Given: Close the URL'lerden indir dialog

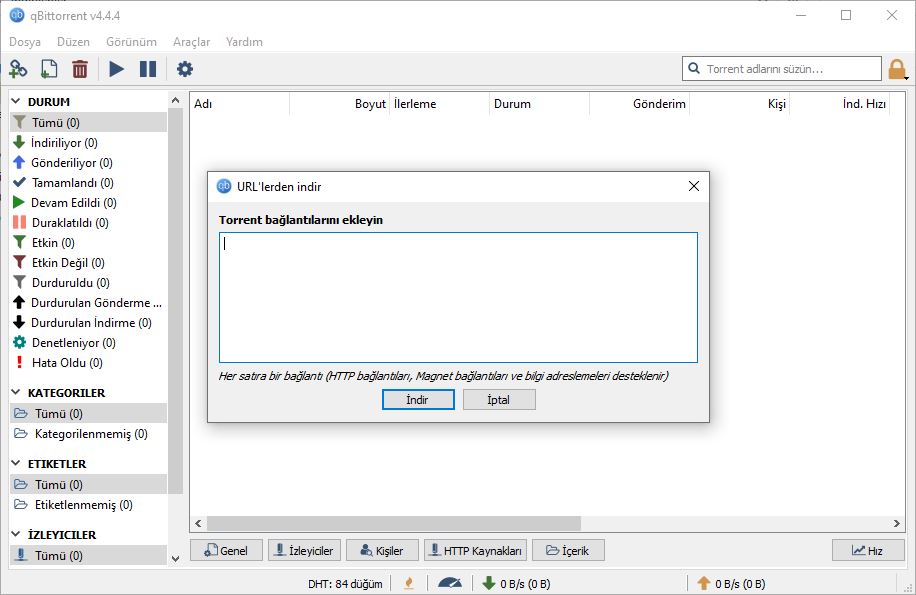Looking at the screenshot, I should coord(693,186).
